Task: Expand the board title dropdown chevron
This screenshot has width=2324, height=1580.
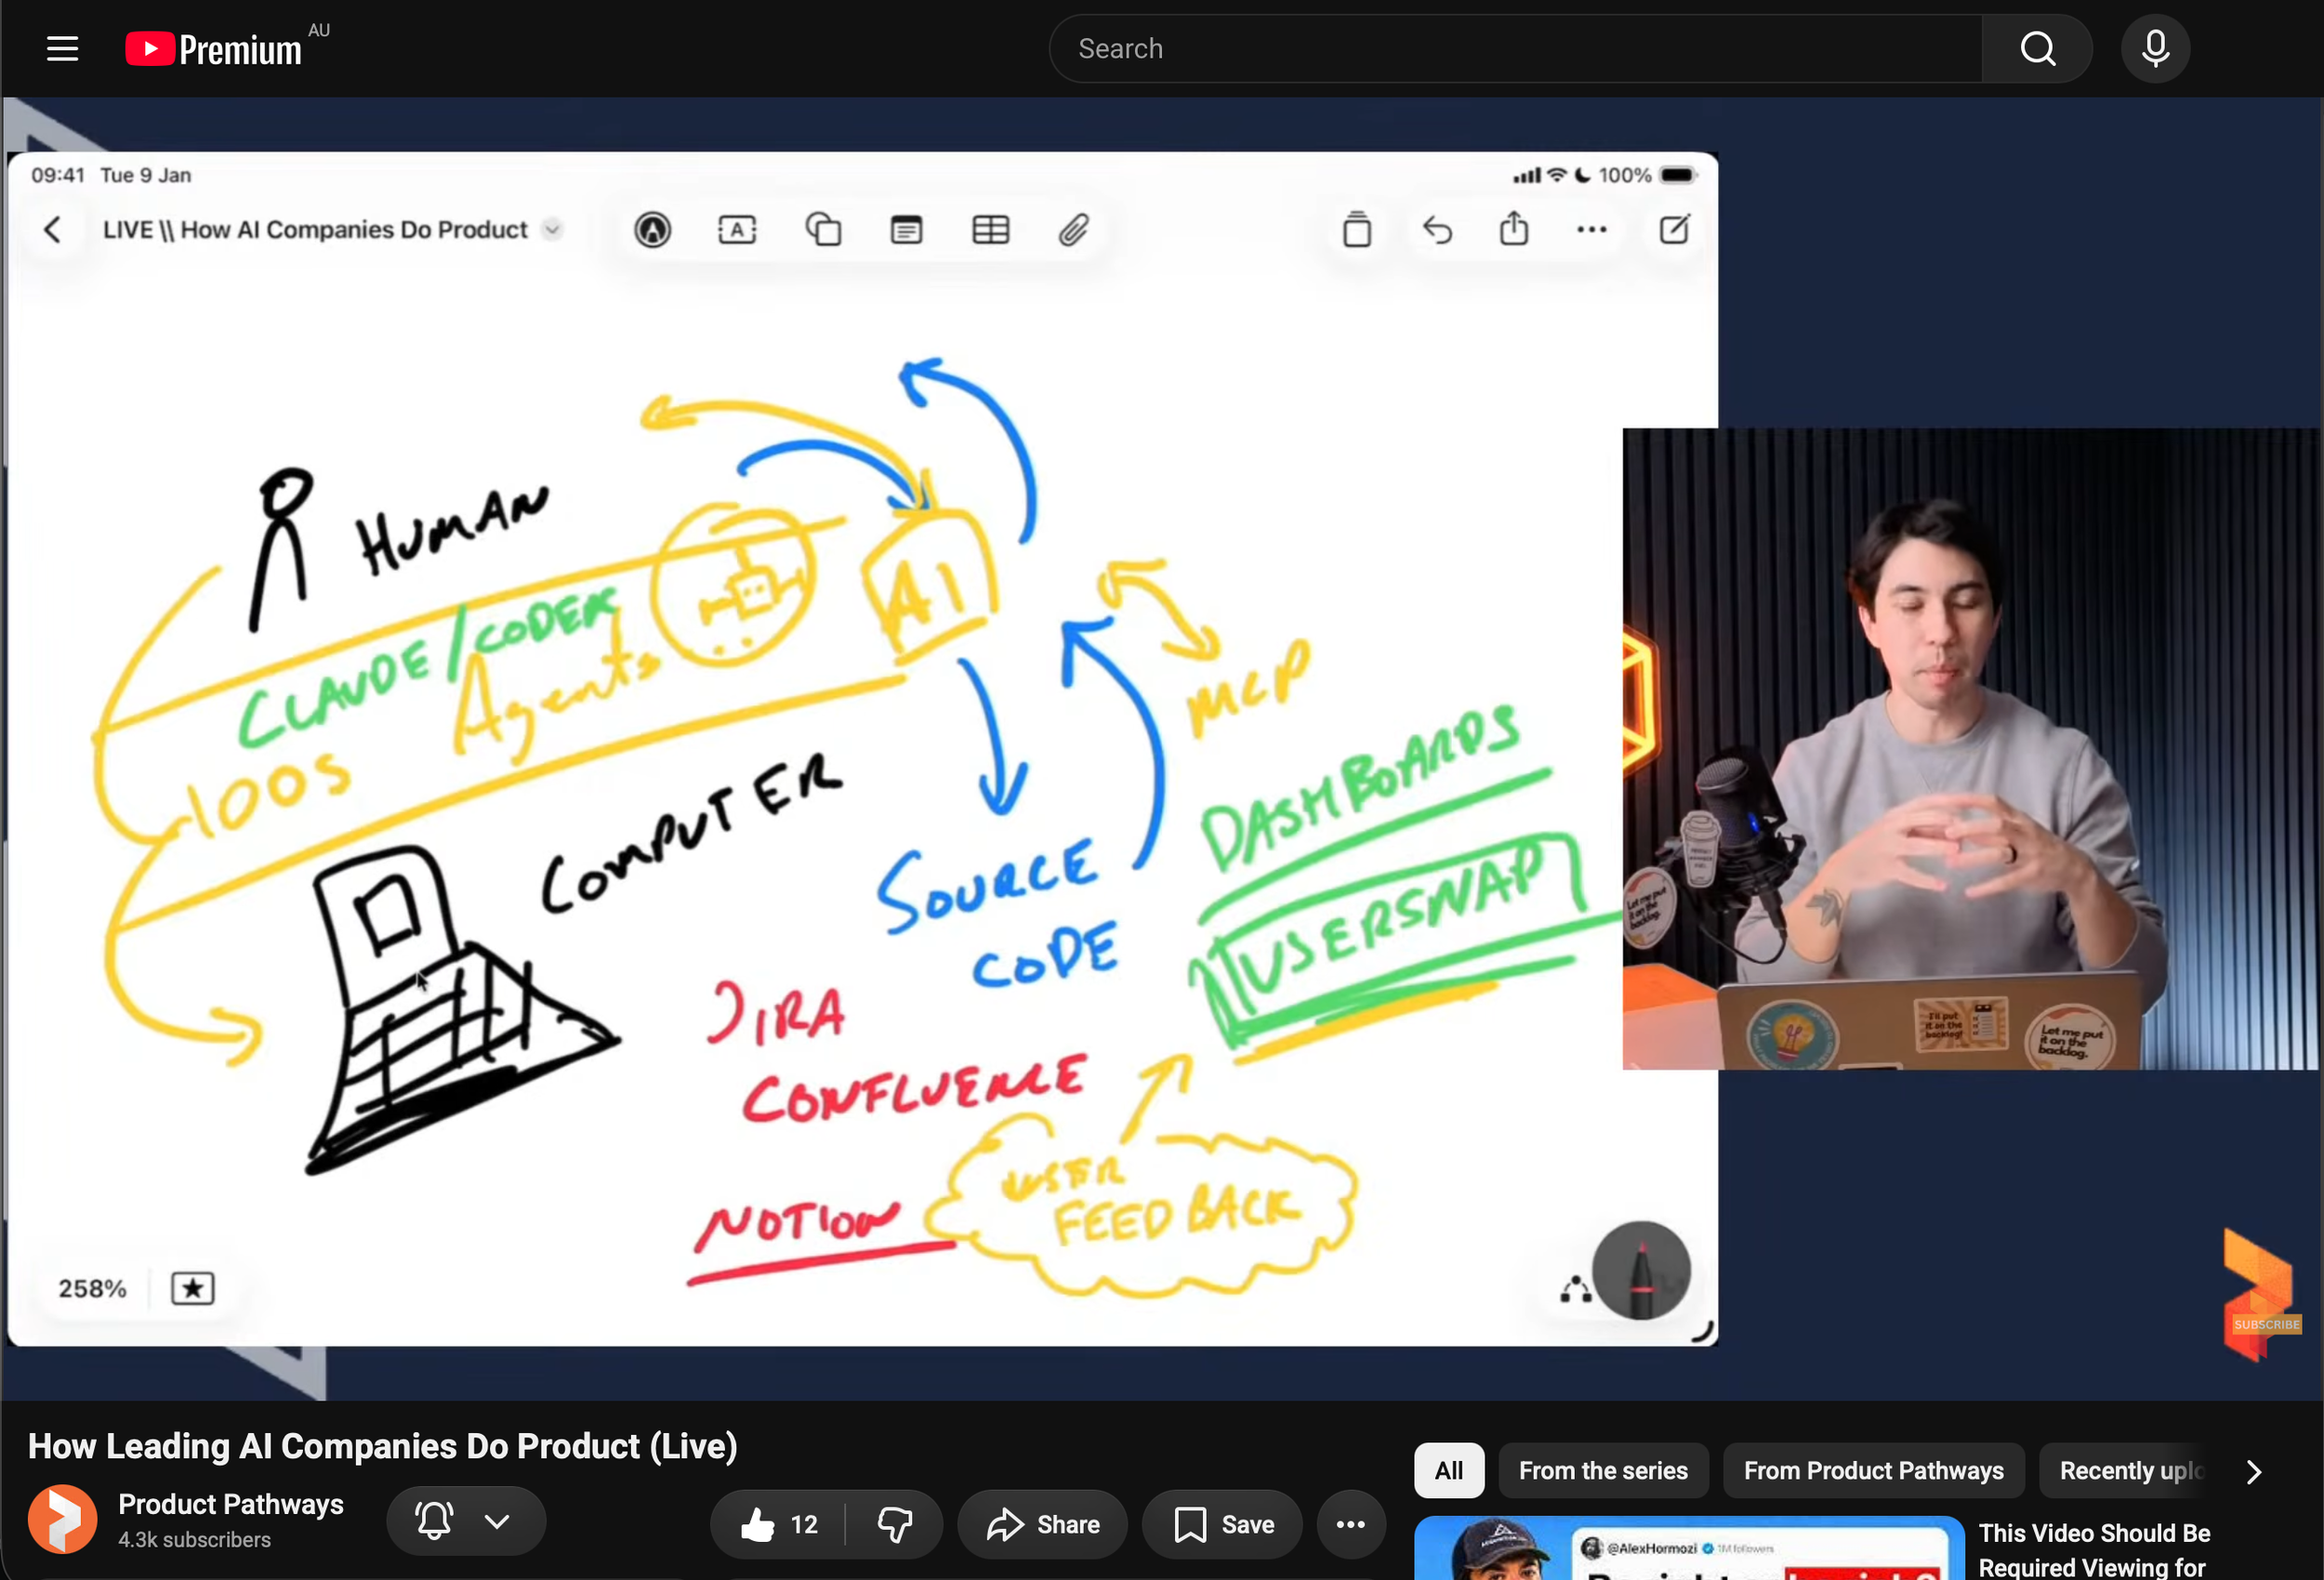Action: pyautogui.click(x=552, y=229)
